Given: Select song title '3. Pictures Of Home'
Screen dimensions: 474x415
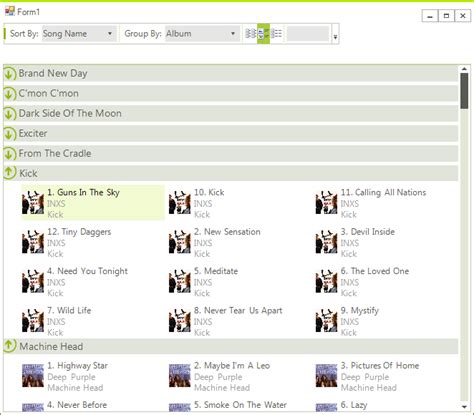Looking at the screenshot, I should tap(380, 366).
